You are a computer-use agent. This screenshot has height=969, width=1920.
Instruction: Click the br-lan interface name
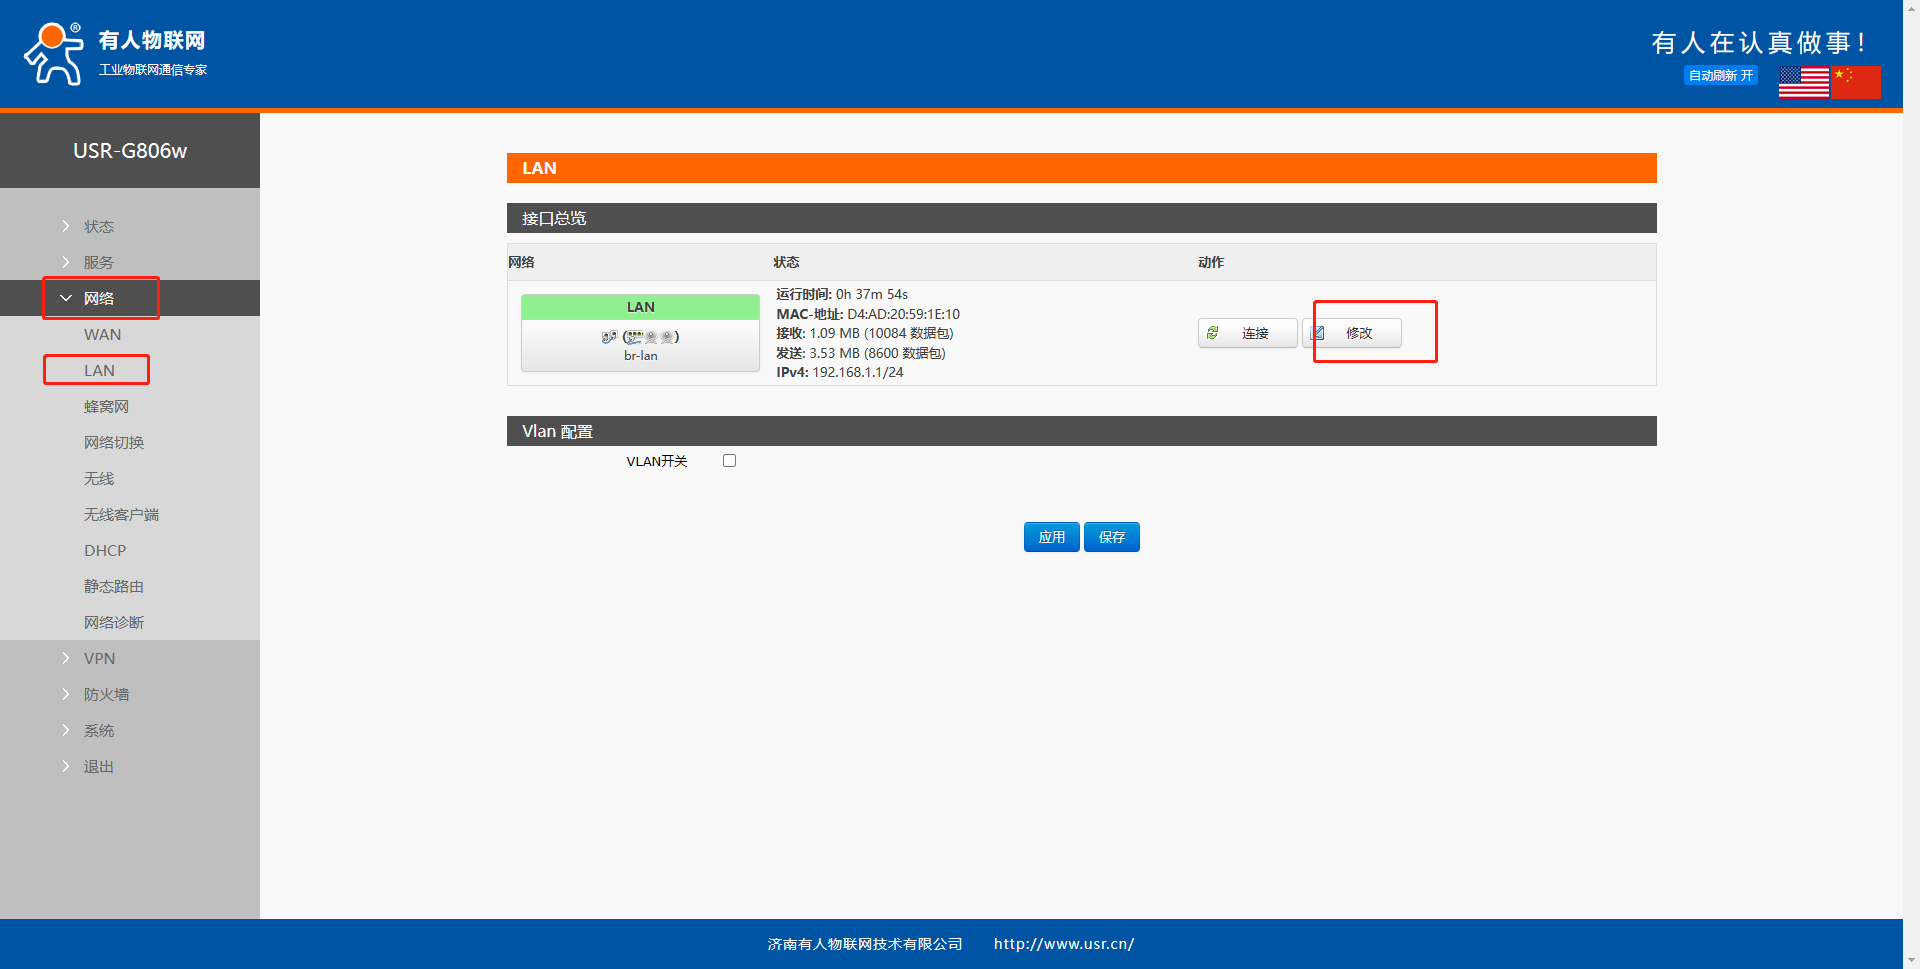tap(641, 356)
